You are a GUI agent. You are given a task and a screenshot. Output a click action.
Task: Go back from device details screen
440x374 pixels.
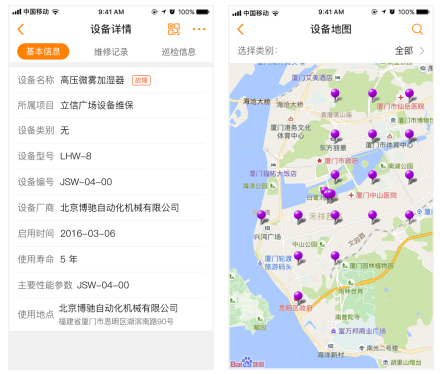click(21, 29)
